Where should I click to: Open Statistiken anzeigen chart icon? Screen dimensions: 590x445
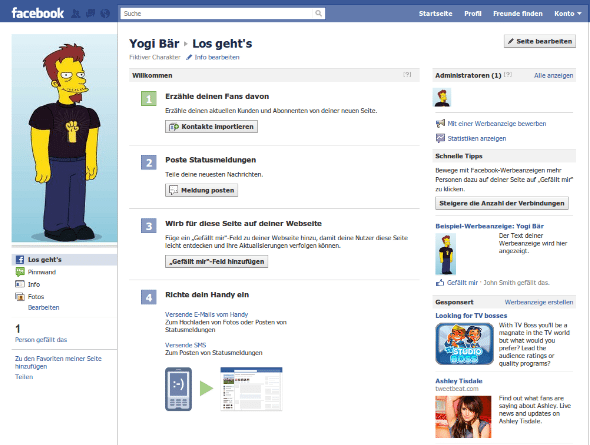440,138
